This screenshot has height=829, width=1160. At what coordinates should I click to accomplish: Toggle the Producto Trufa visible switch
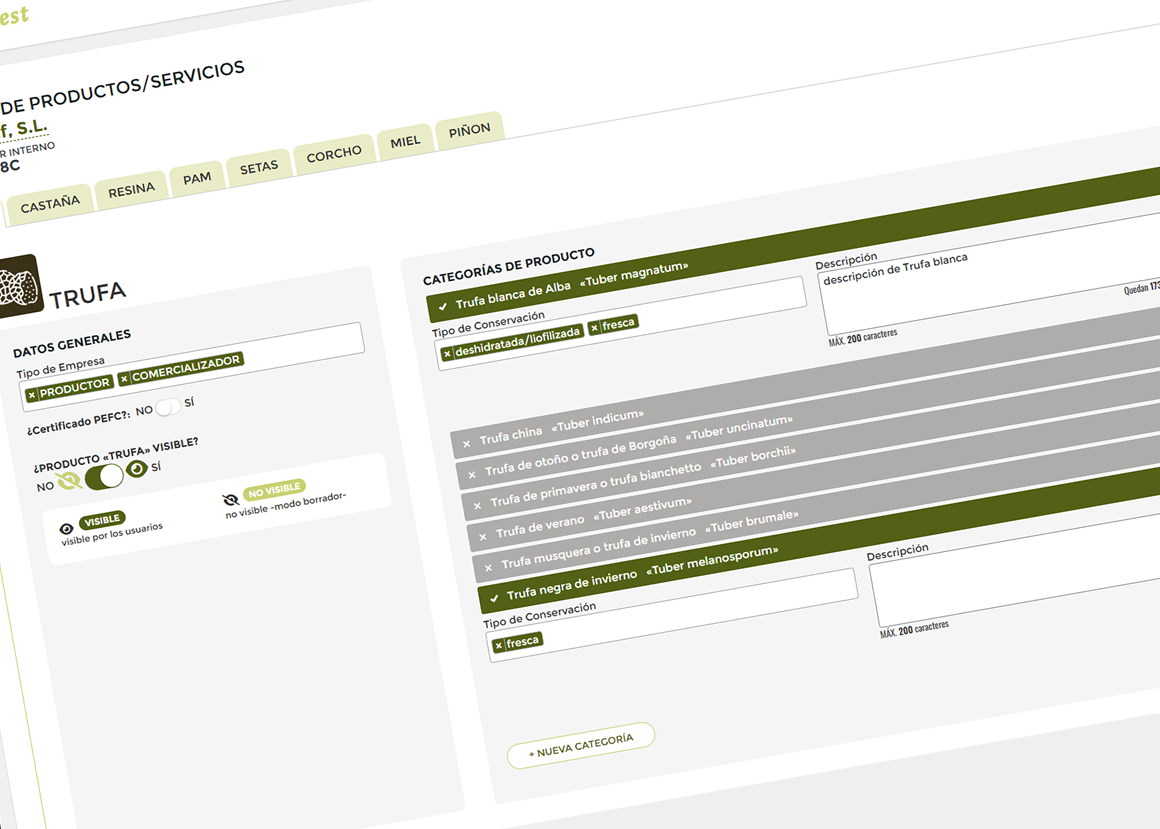(x=104, y=477)
